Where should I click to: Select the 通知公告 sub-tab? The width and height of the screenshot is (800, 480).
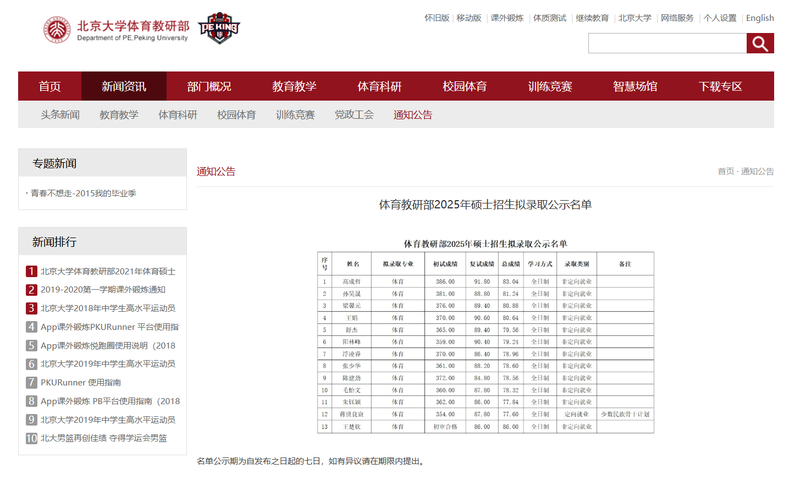coord(413,115)
